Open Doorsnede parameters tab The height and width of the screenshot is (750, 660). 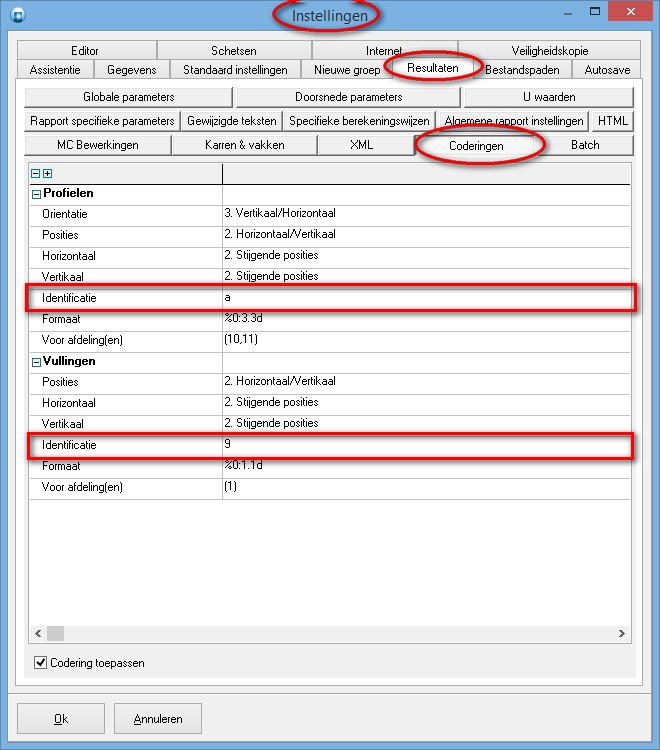348,97
